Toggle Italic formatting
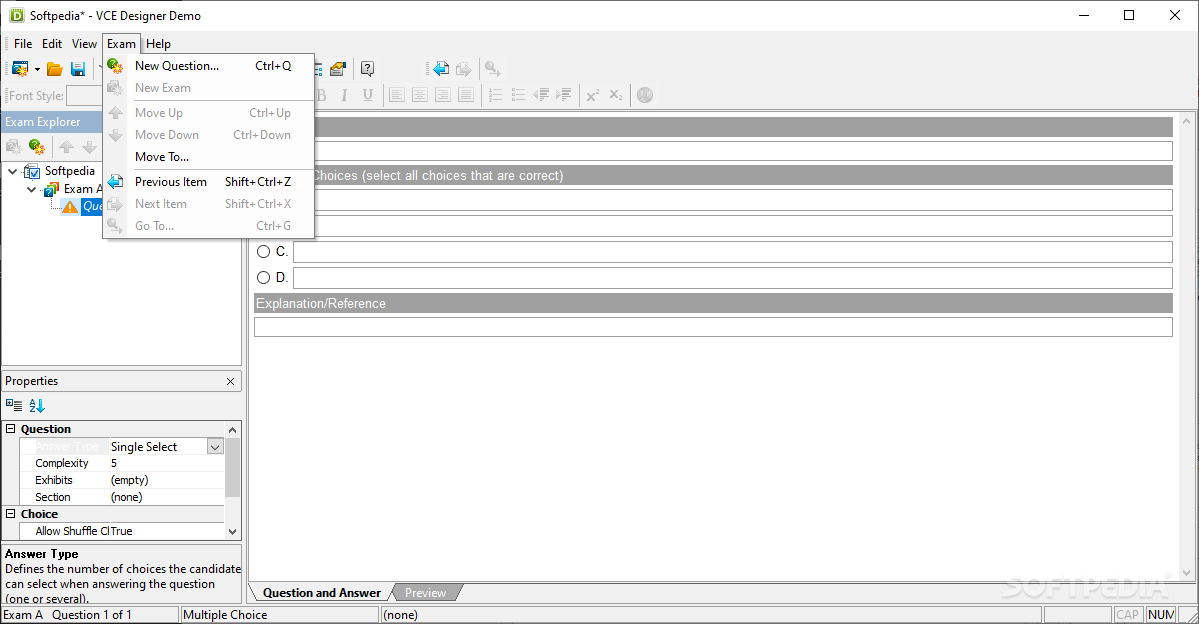This screenshot has height=624, width=1199. point(344,95)
